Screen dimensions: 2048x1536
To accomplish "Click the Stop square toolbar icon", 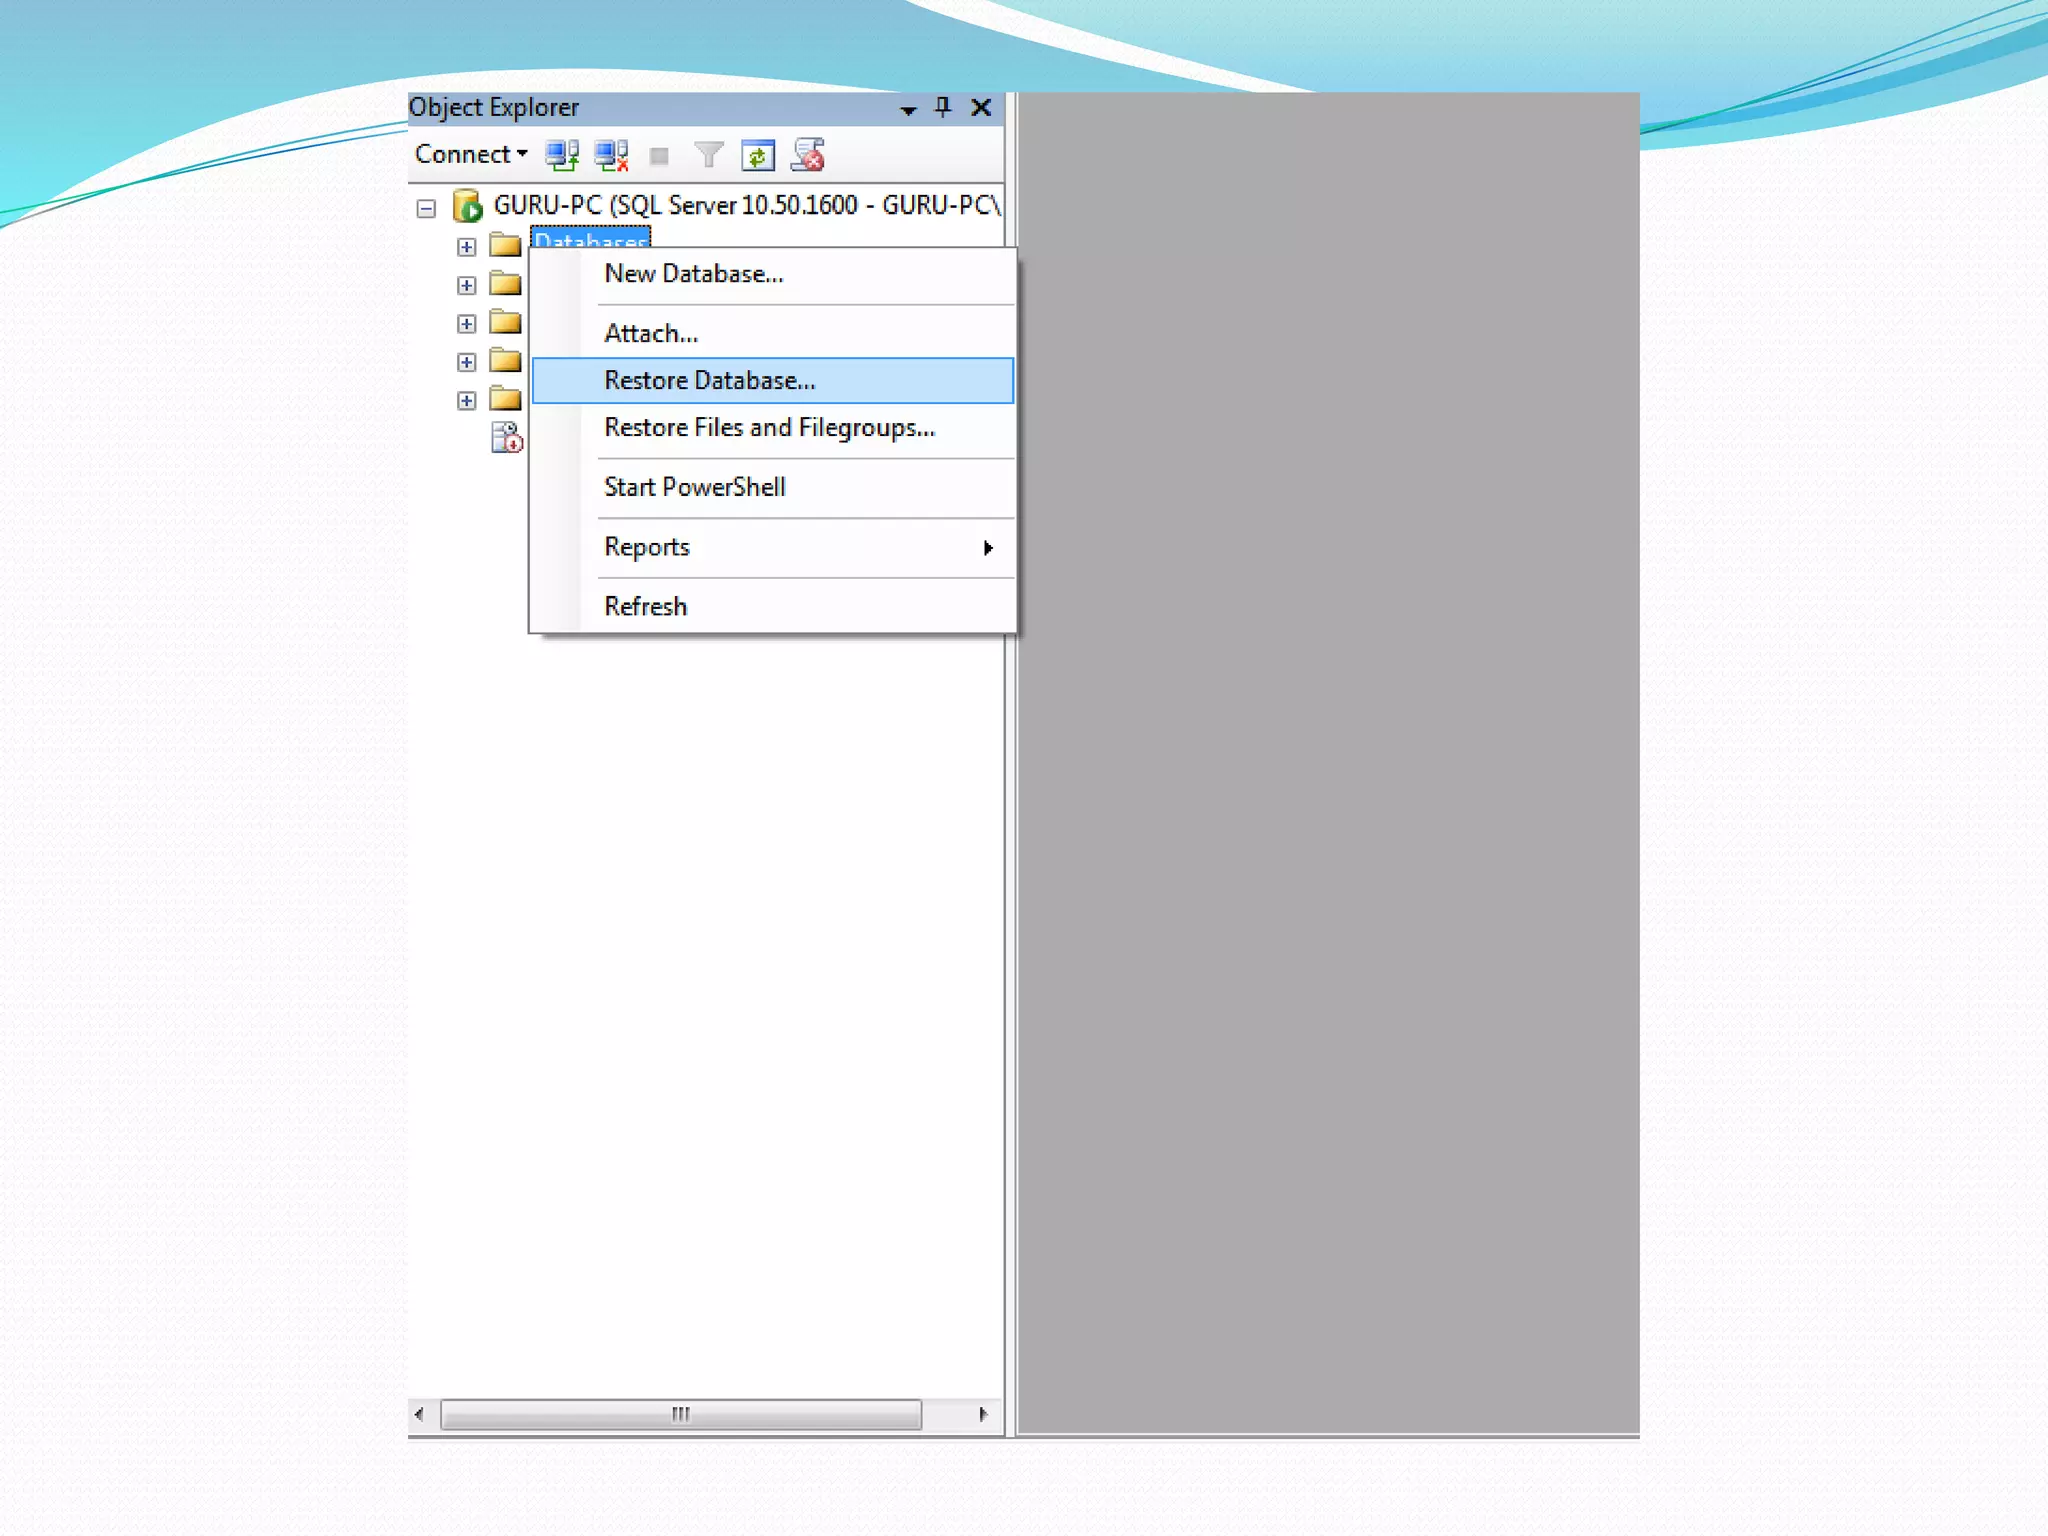I will [x=659, y=156].
